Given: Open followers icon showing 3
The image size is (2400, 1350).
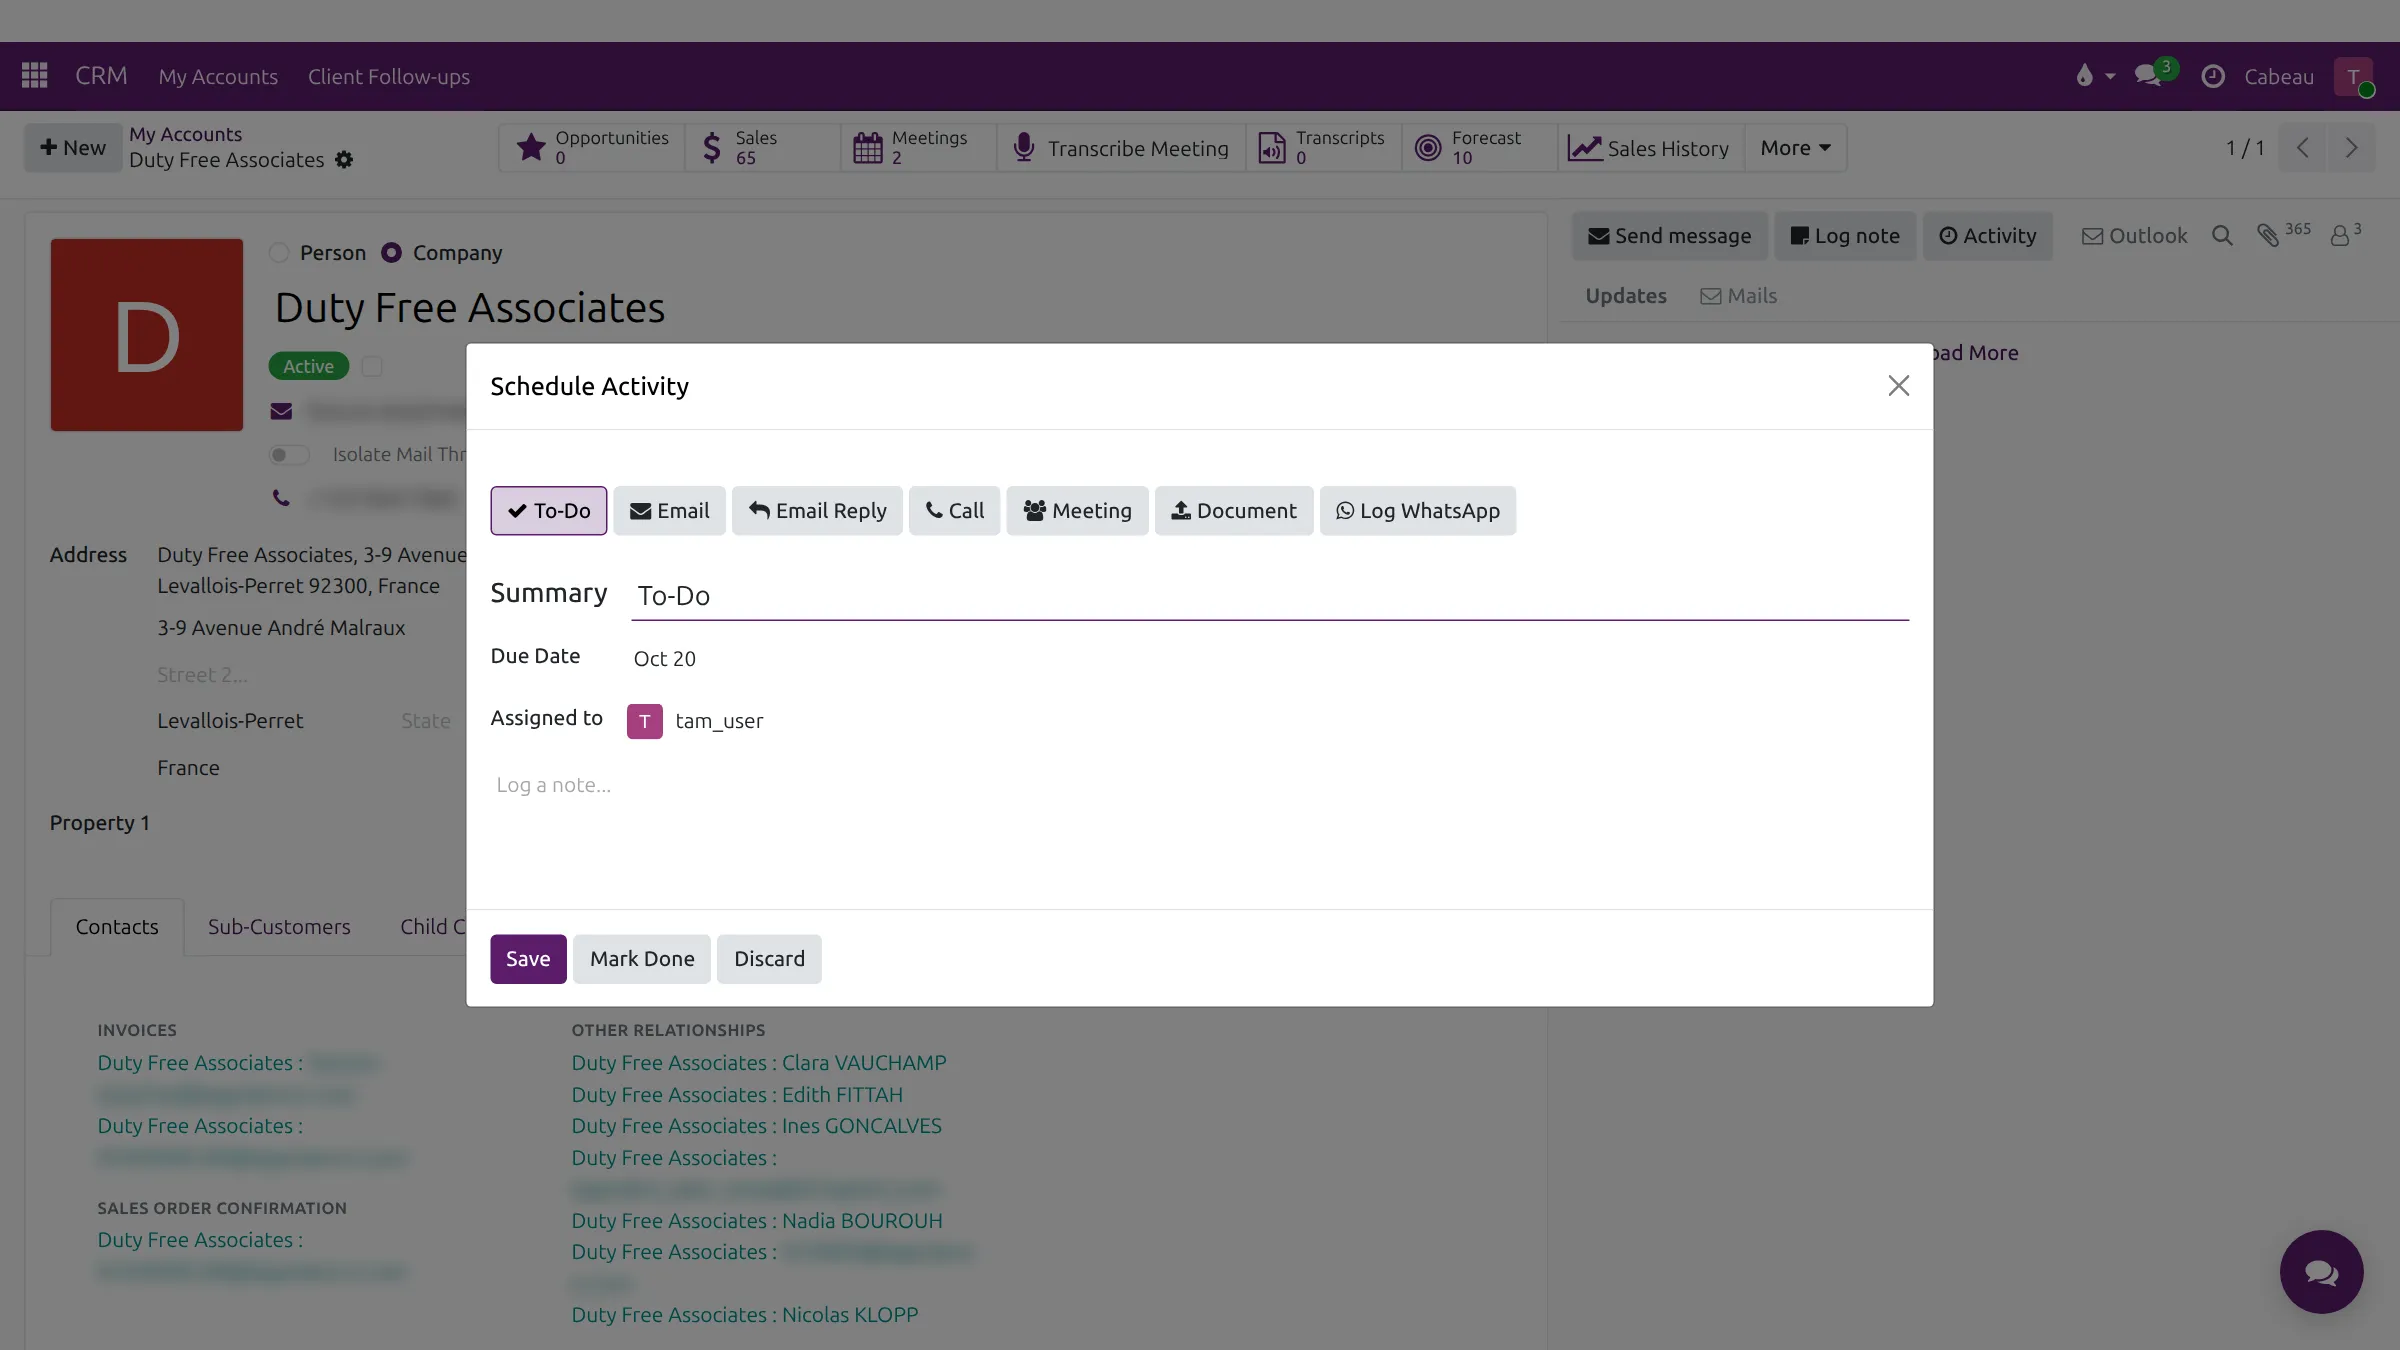Looking at the screenshot, I should pyautogui.click(x=2345, y=235).
